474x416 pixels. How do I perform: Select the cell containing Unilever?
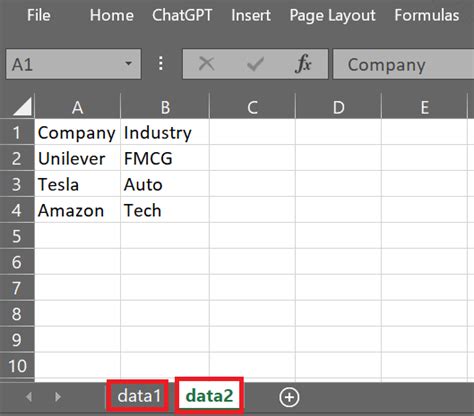tap(77, 158)
